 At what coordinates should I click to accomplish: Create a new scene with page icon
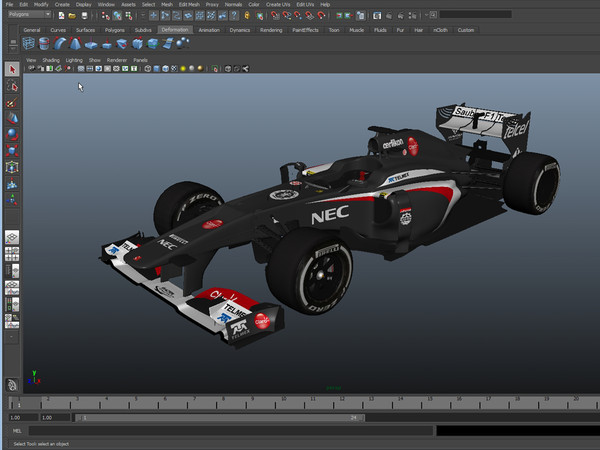[x=61, y=16]
